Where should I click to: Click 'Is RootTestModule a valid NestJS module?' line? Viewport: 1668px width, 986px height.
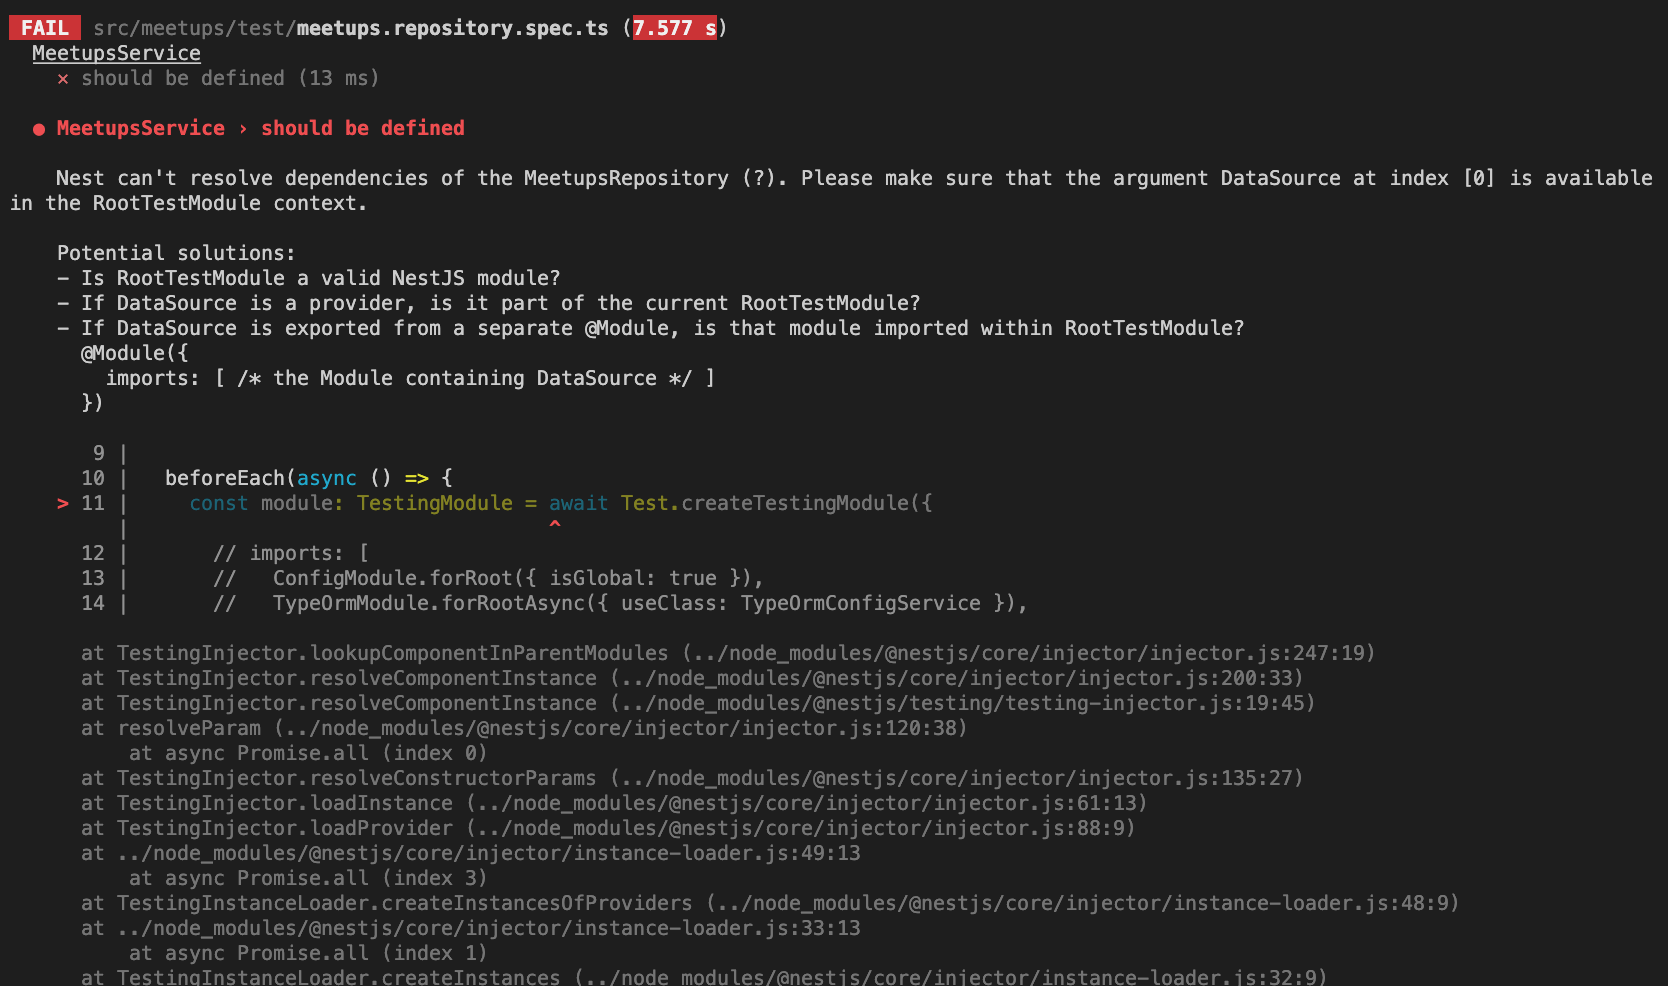[308, 278]
